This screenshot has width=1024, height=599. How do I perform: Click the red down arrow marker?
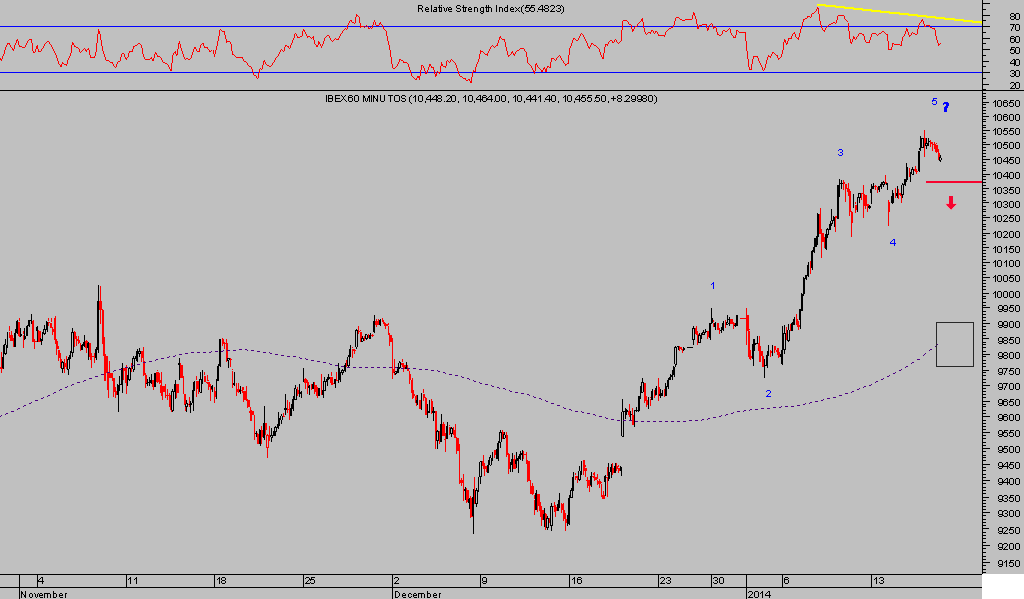[x=951, y=203]
